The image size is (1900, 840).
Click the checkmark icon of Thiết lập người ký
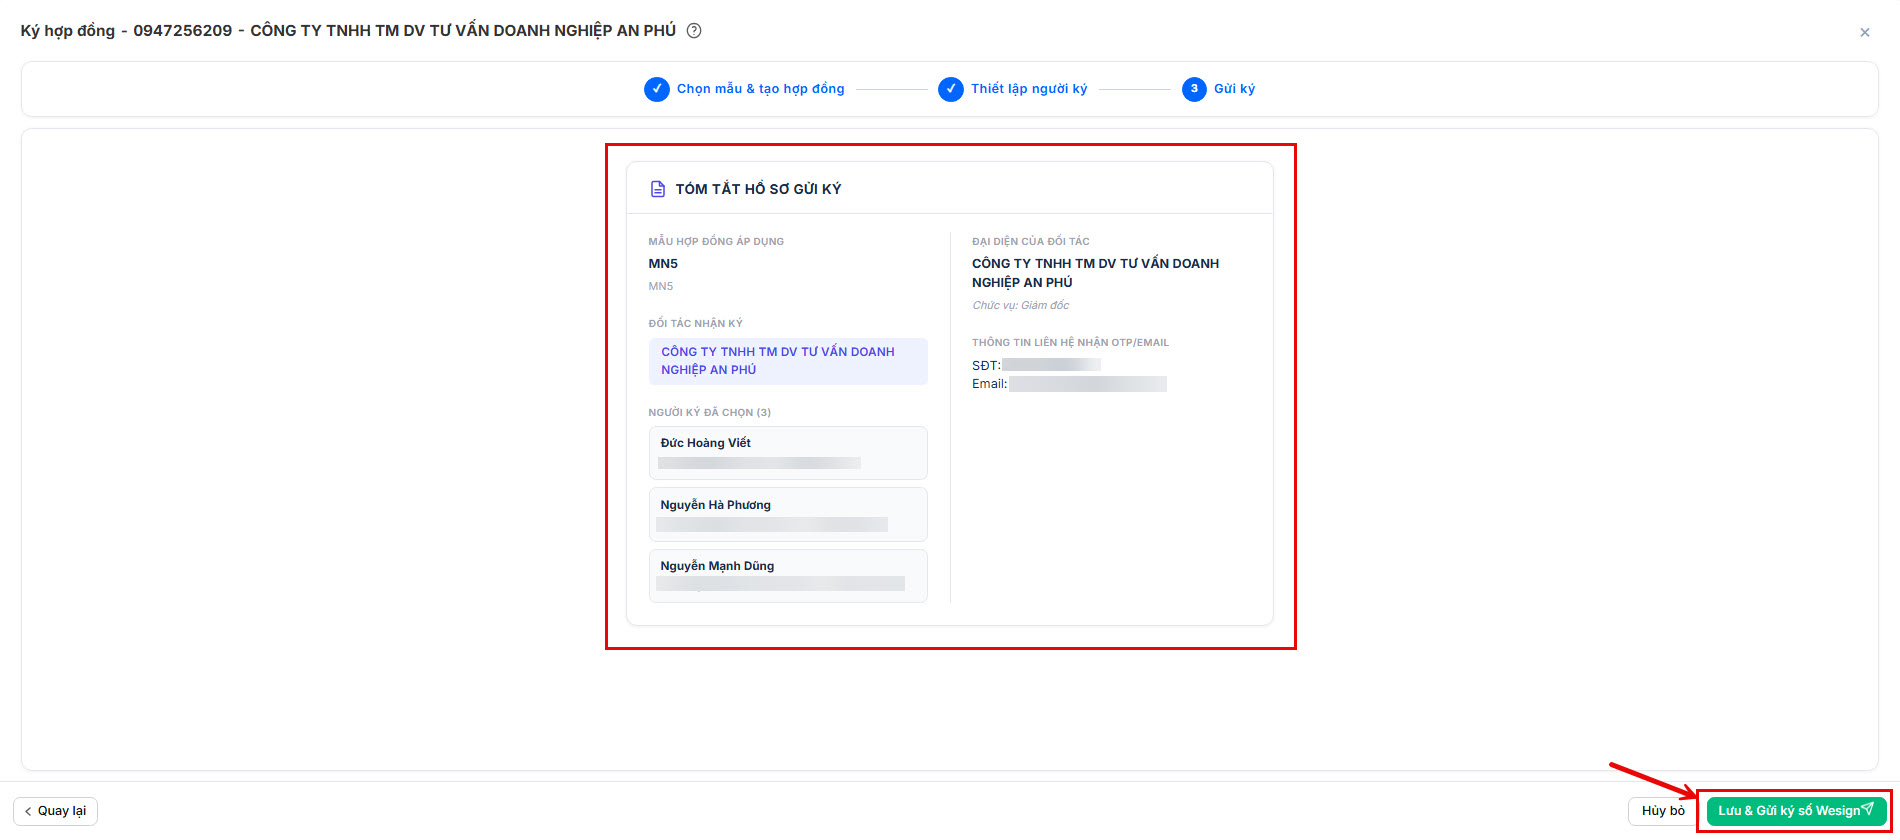pos(951,89)
